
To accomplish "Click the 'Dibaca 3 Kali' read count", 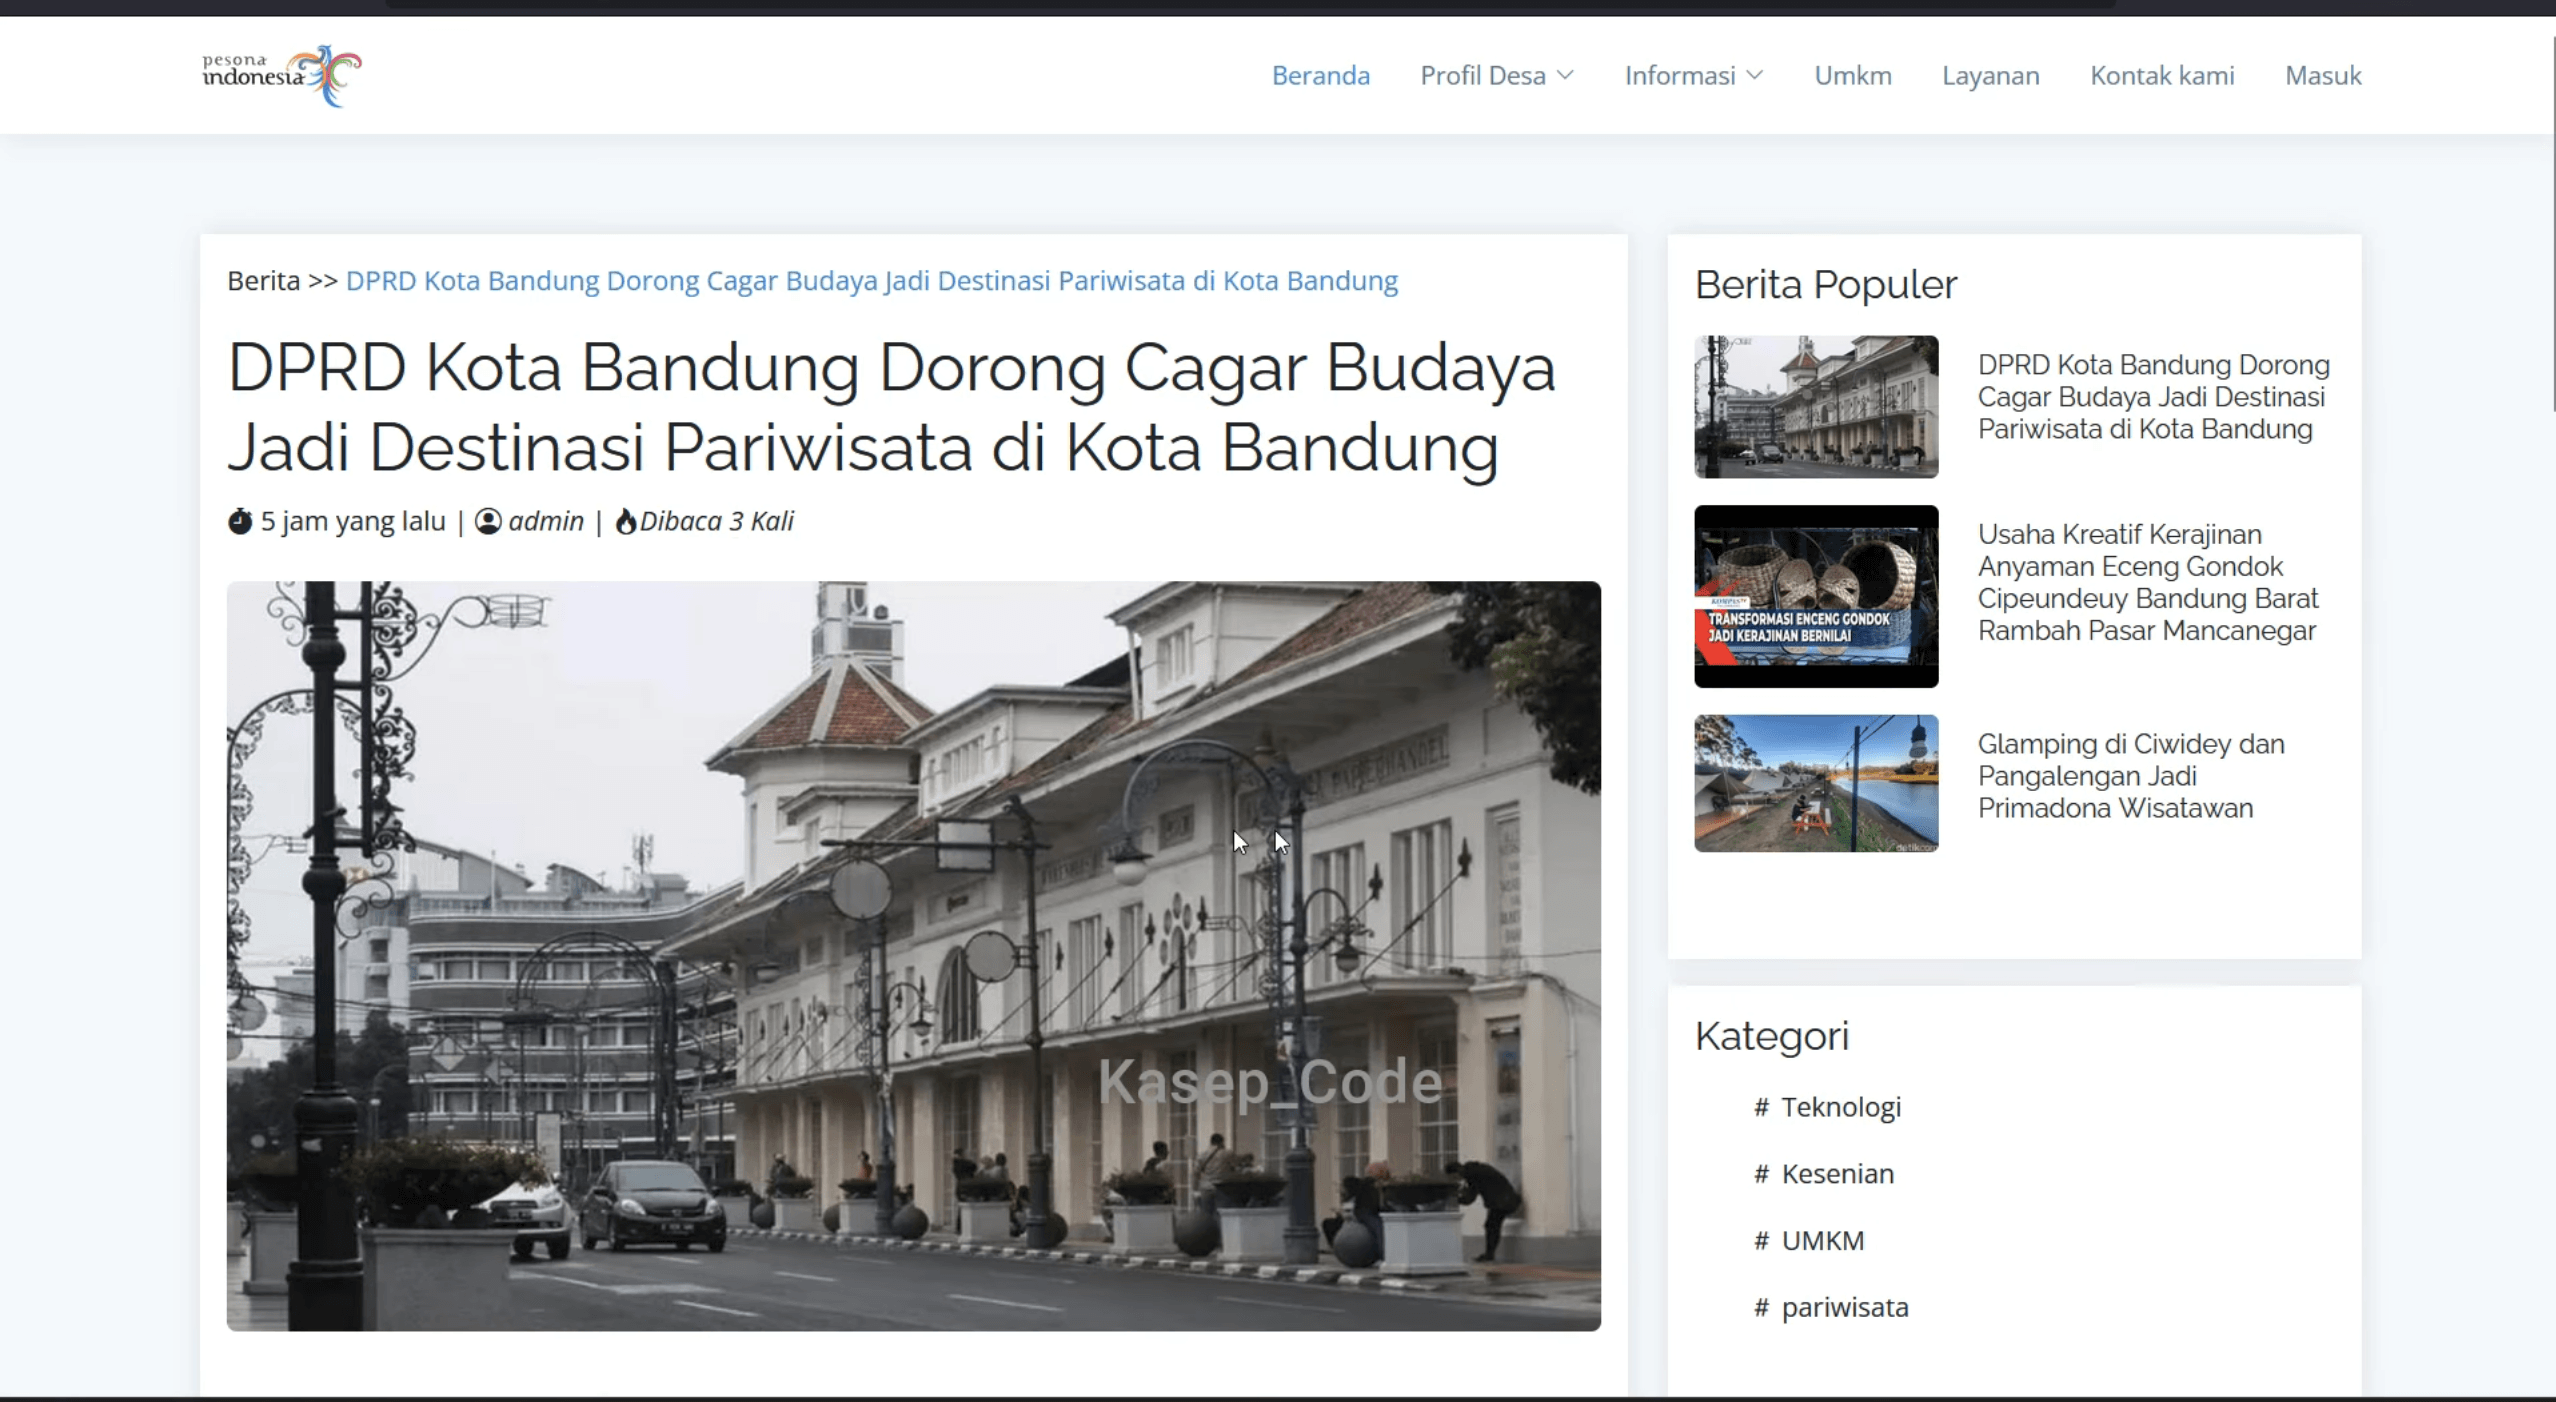I will click(716, 521).
